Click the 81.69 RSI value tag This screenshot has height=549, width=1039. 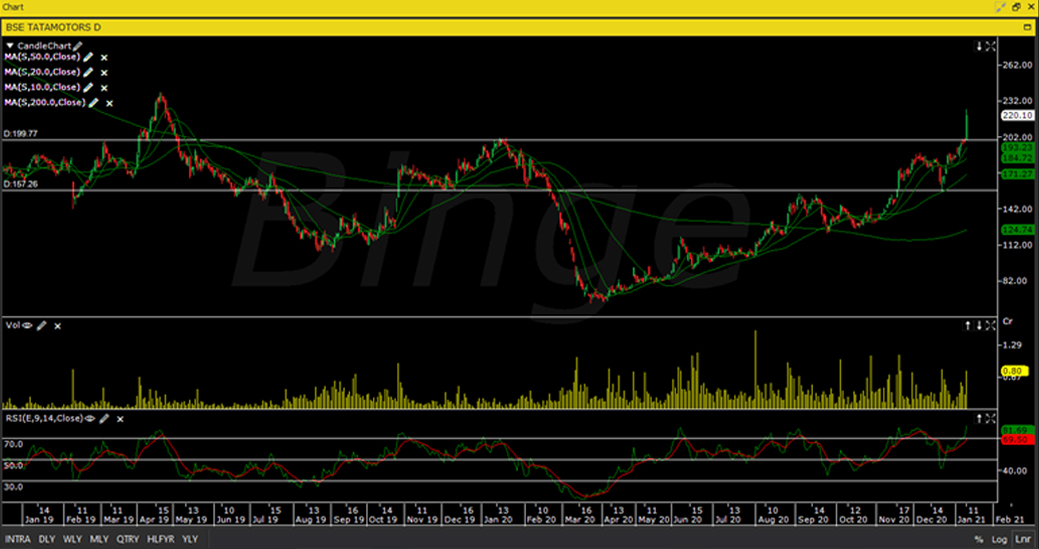pyautogui.click(x=1018, y=430)
